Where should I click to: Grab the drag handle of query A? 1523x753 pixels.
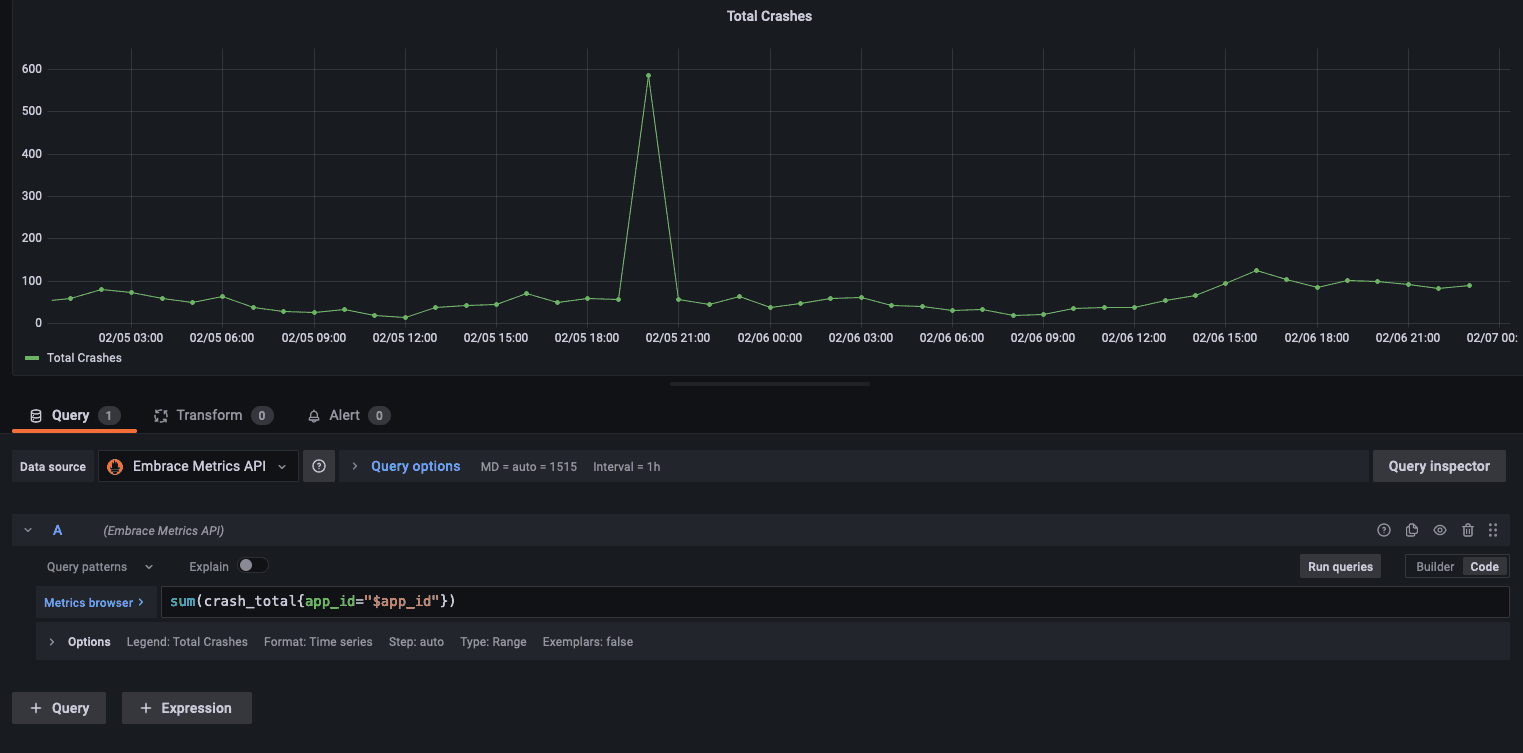(1493, 530)
